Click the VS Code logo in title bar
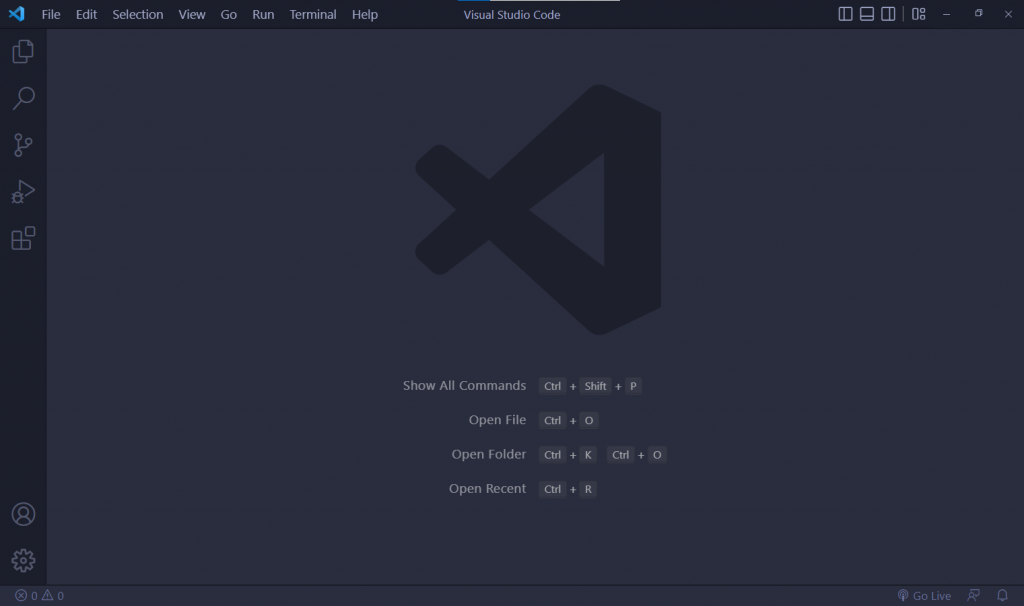 [x=16, y=14]
